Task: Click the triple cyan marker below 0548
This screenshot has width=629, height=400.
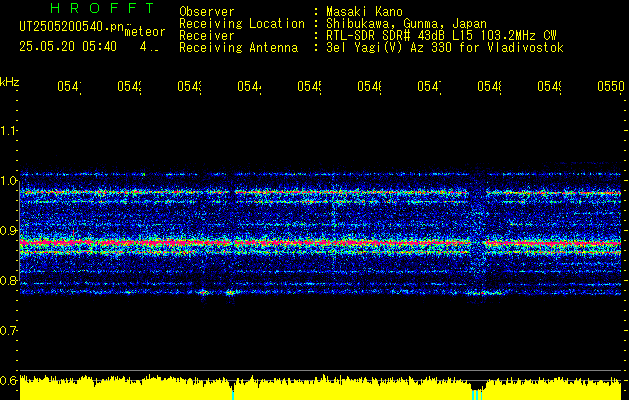Action: tap(477, 395)
